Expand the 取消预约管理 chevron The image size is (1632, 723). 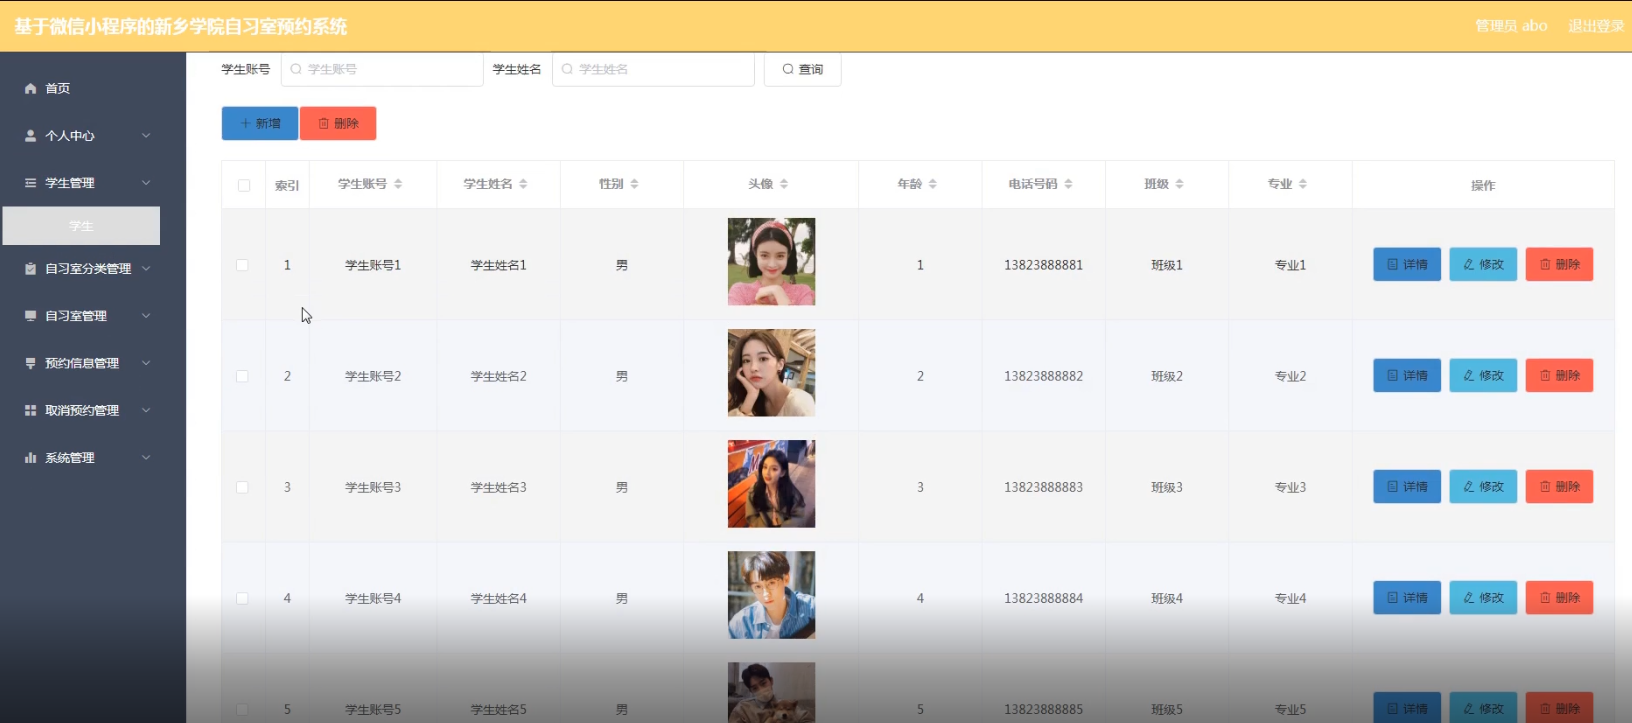pyautogui.click(x=146, y=410)
